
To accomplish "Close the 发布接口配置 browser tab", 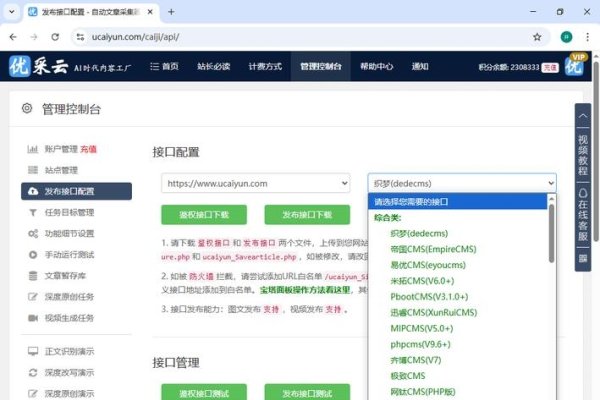I will [x=150, y=12].
